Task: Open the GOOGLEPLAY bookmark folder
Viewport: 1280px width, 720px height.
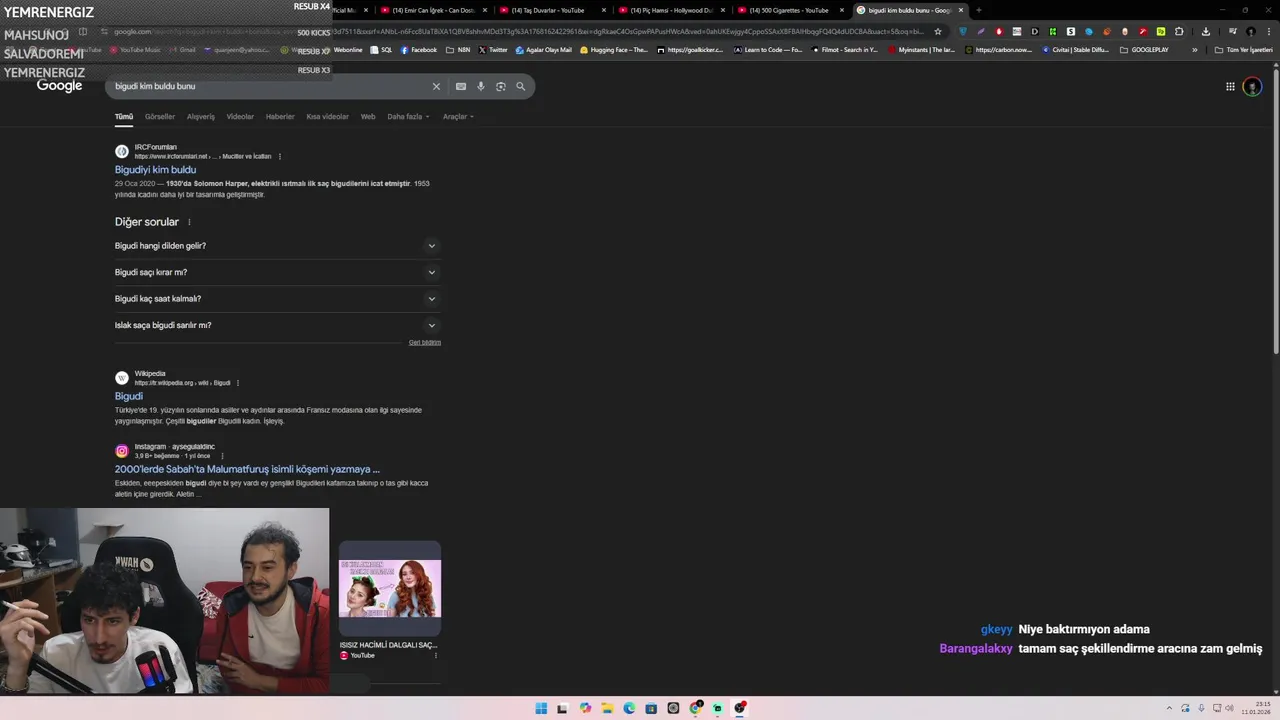Action: click(1144, 50)
